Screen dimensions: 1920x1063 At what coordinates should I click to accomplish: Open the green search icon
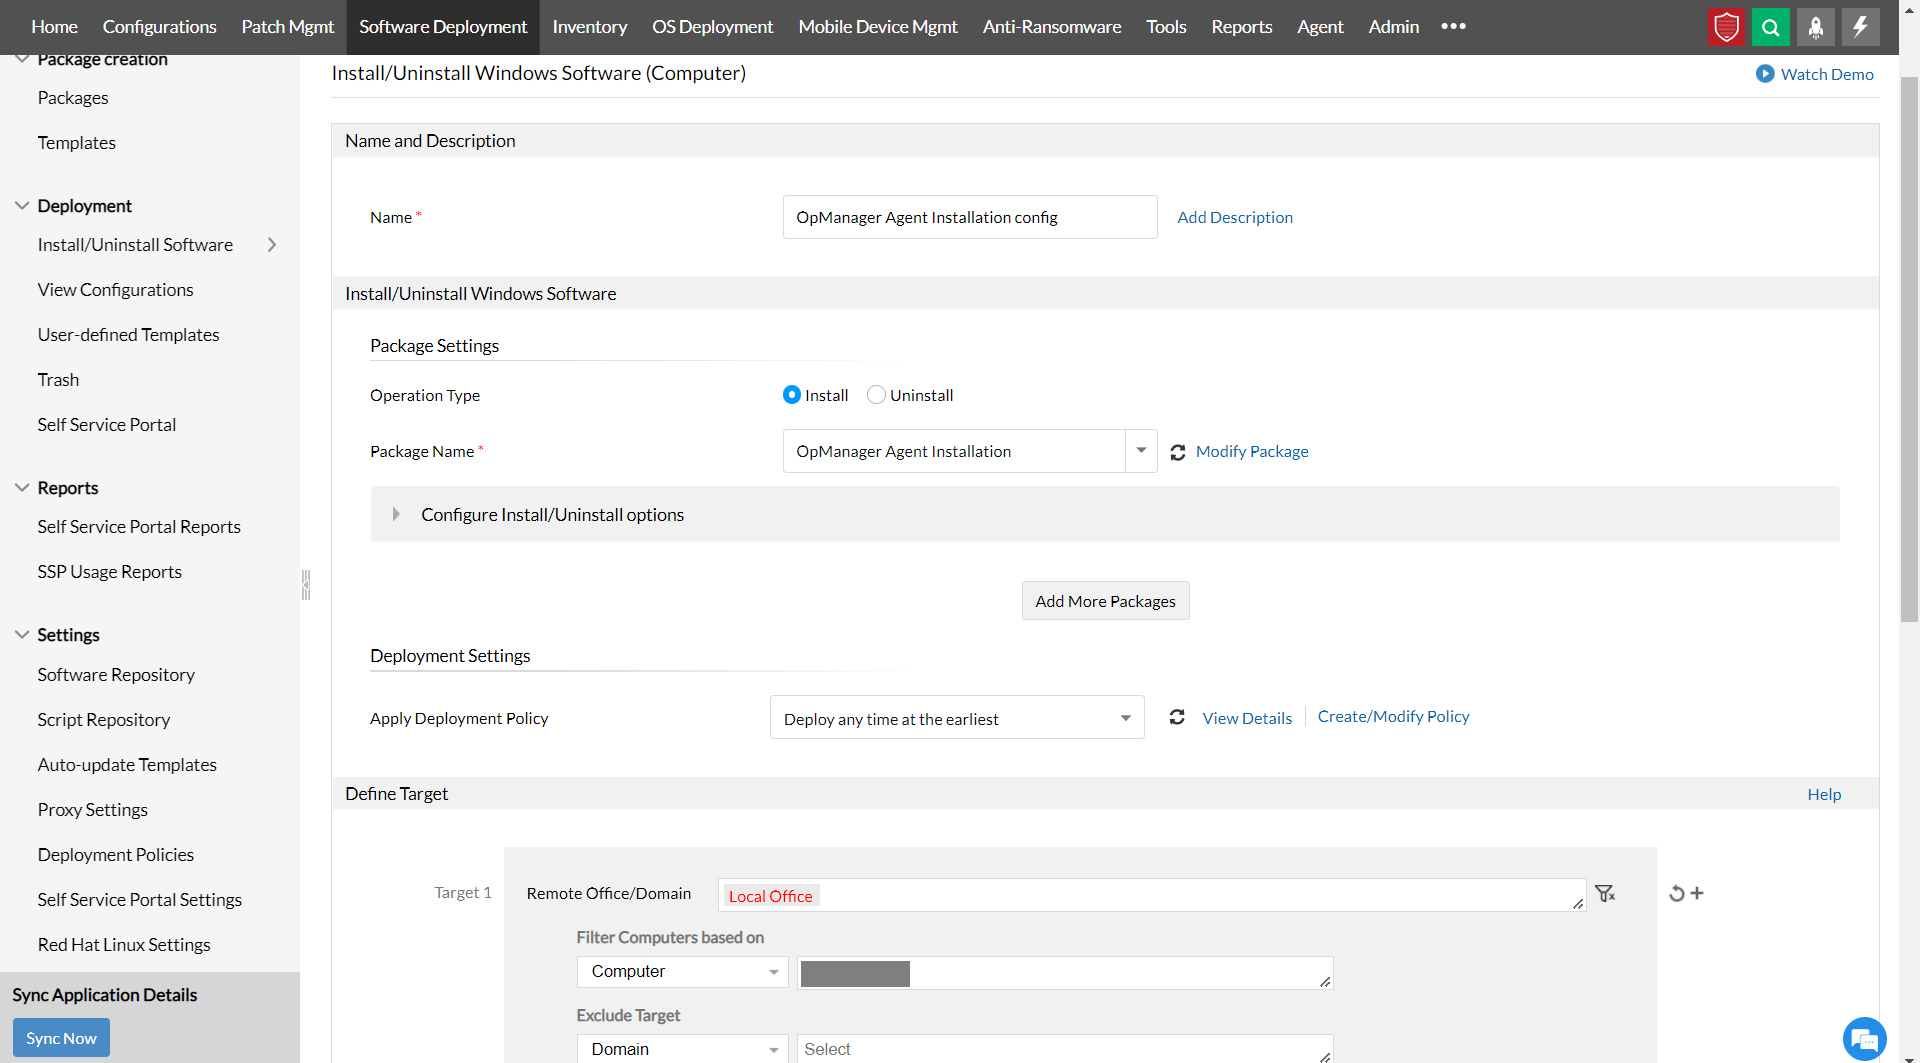[x=1770, y=27]
